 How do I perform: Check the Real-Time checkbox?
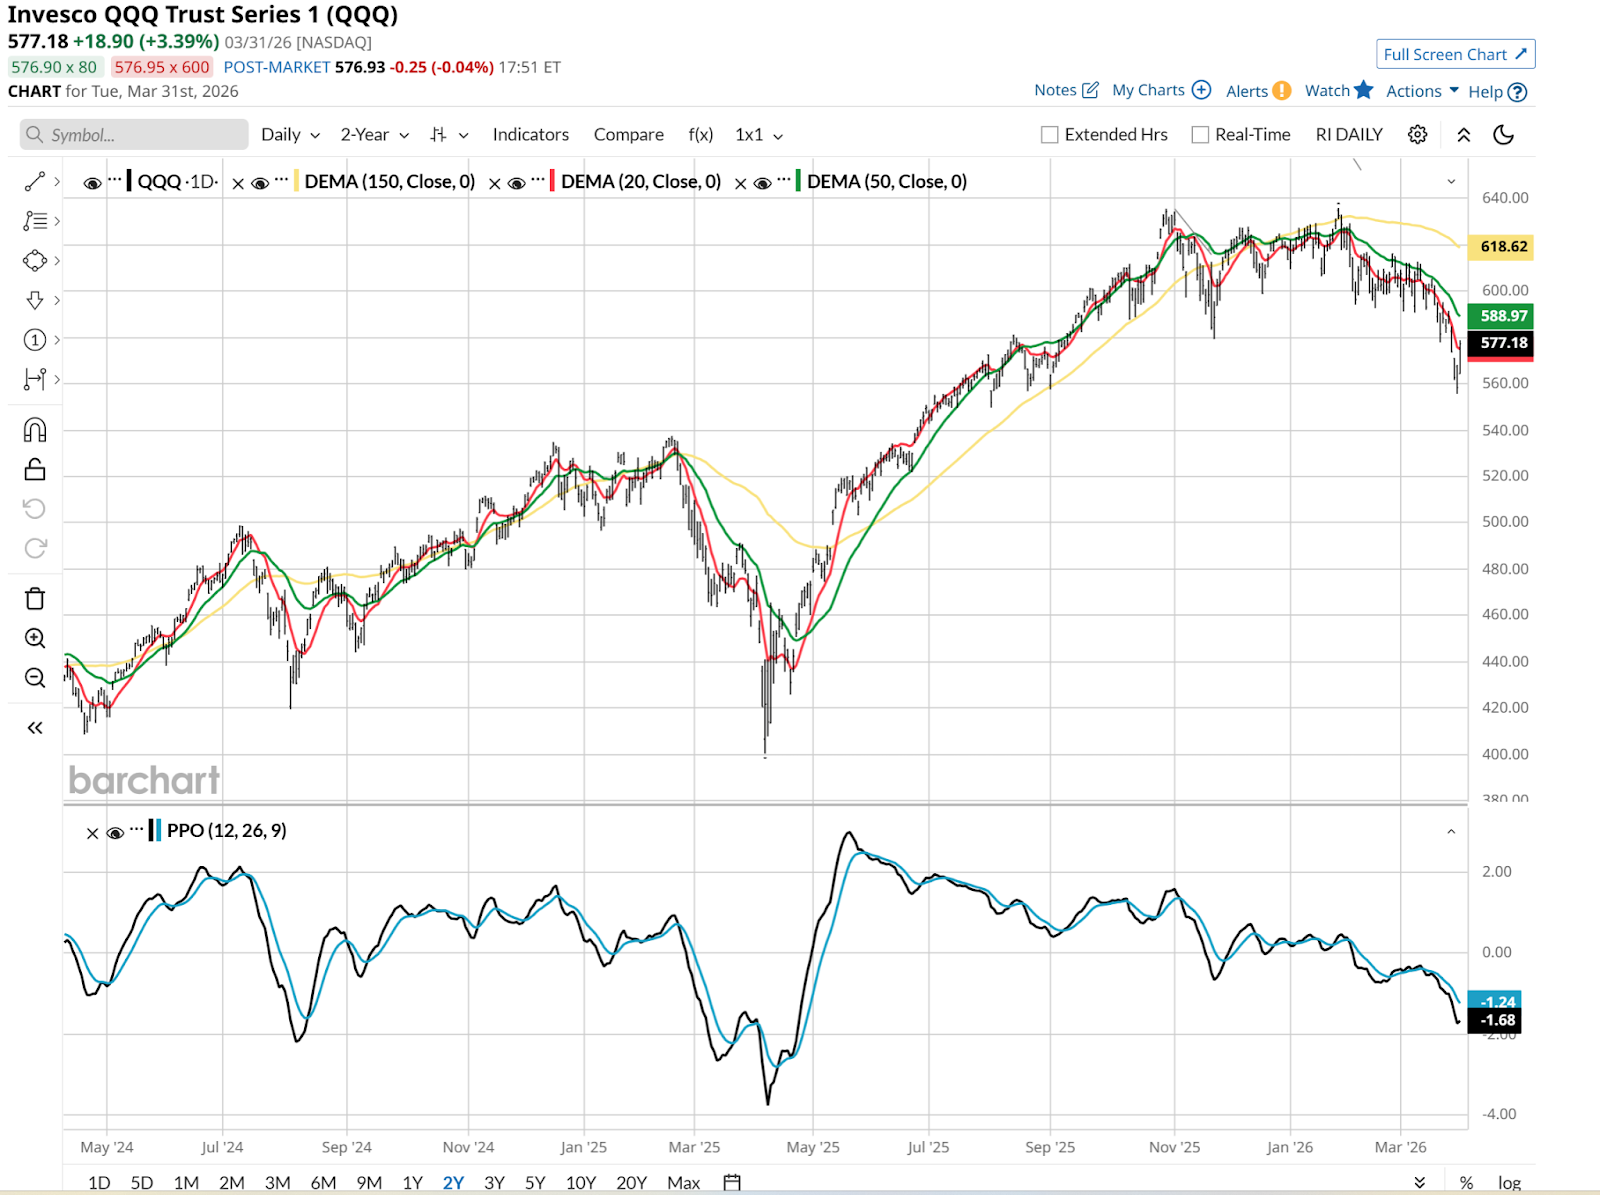click(x=1200, y=135)
